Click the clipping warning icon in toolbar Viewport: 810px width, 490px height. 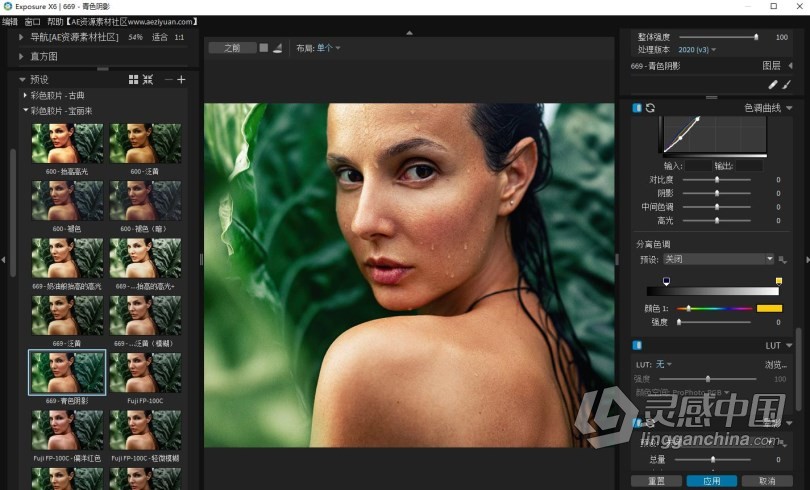point(278,48)
